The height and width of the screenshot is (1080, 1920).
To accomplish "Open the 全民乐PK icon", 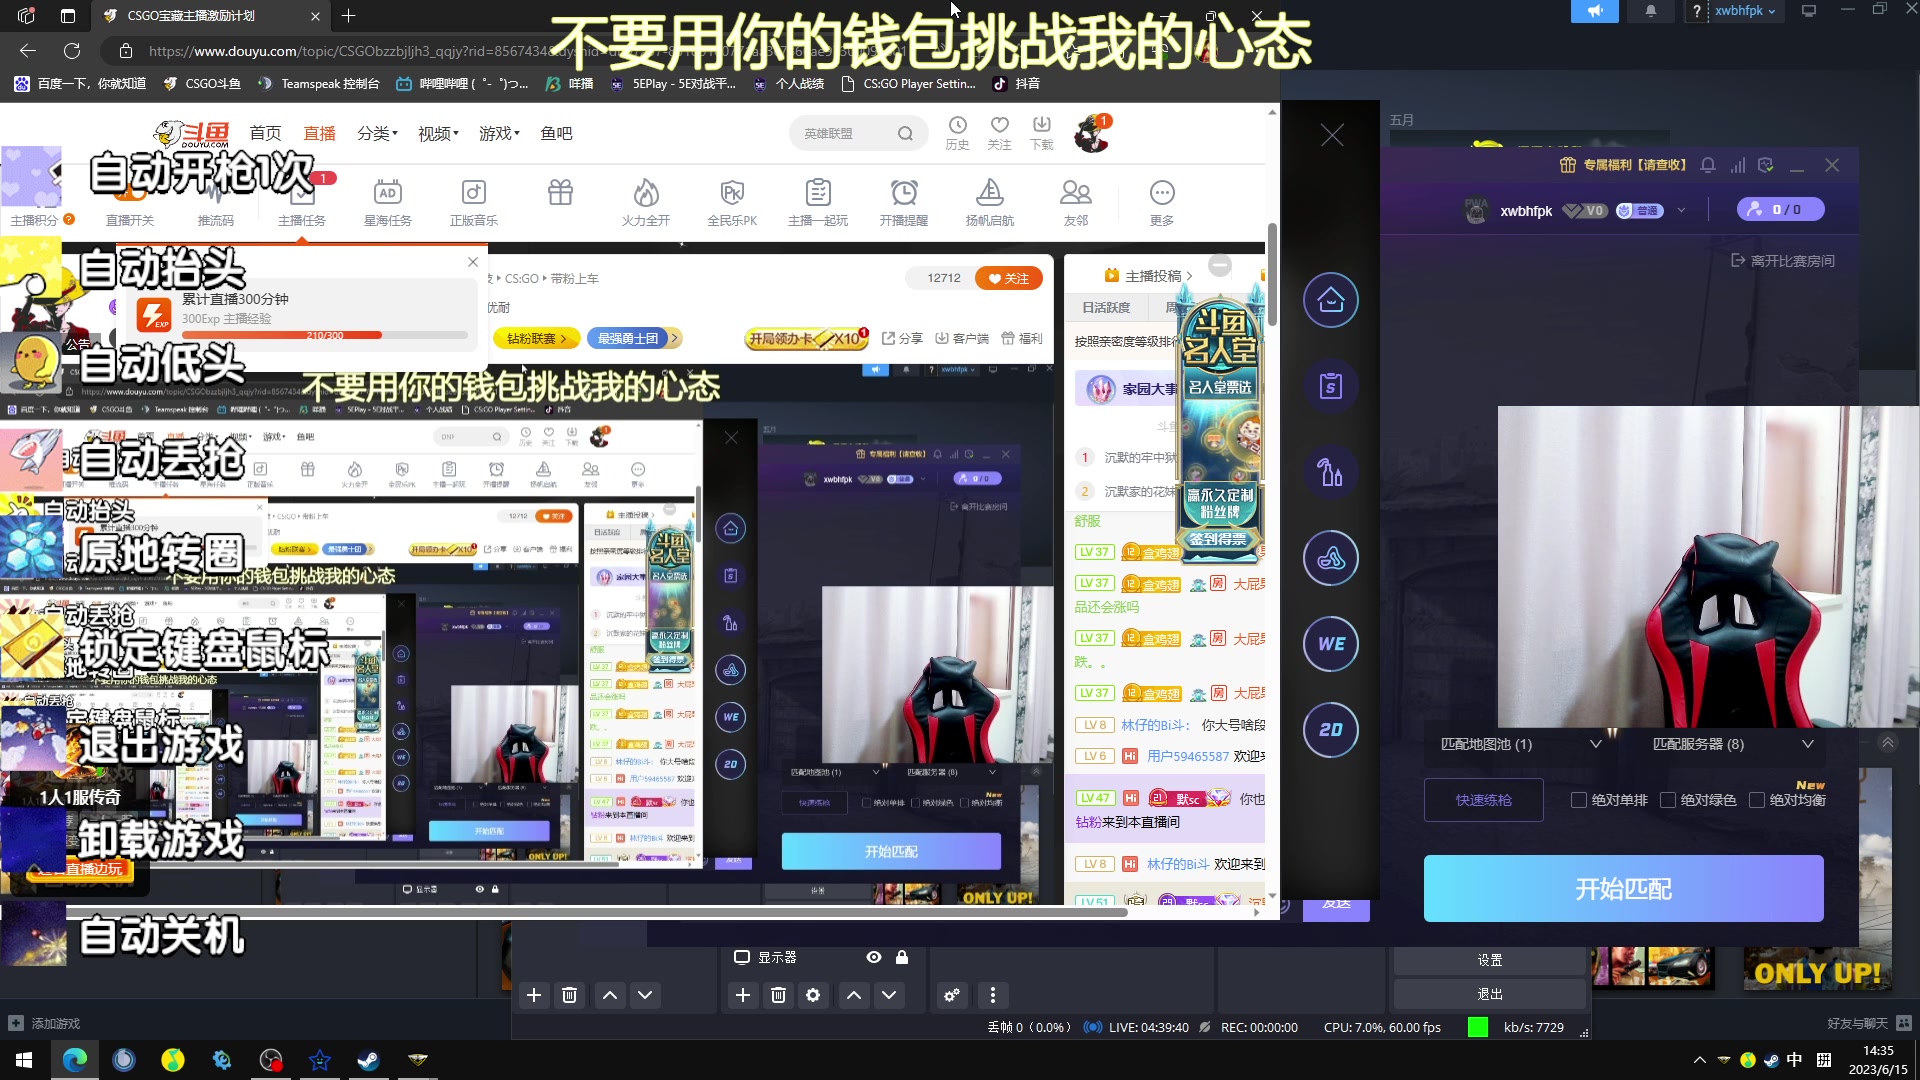I will click(x=732, y=192).
